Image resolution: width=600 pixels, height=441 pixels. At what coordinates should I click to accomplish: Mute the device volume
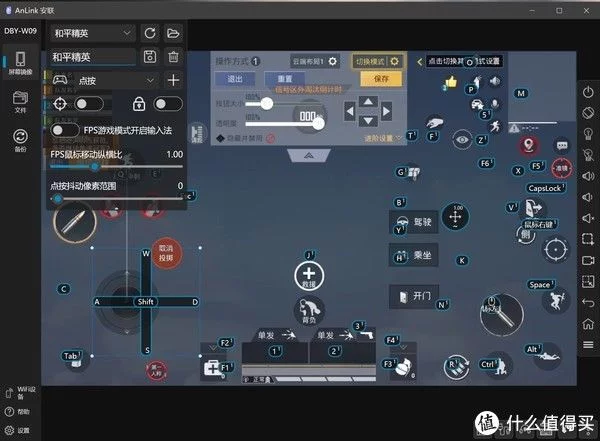coord(588,218)
